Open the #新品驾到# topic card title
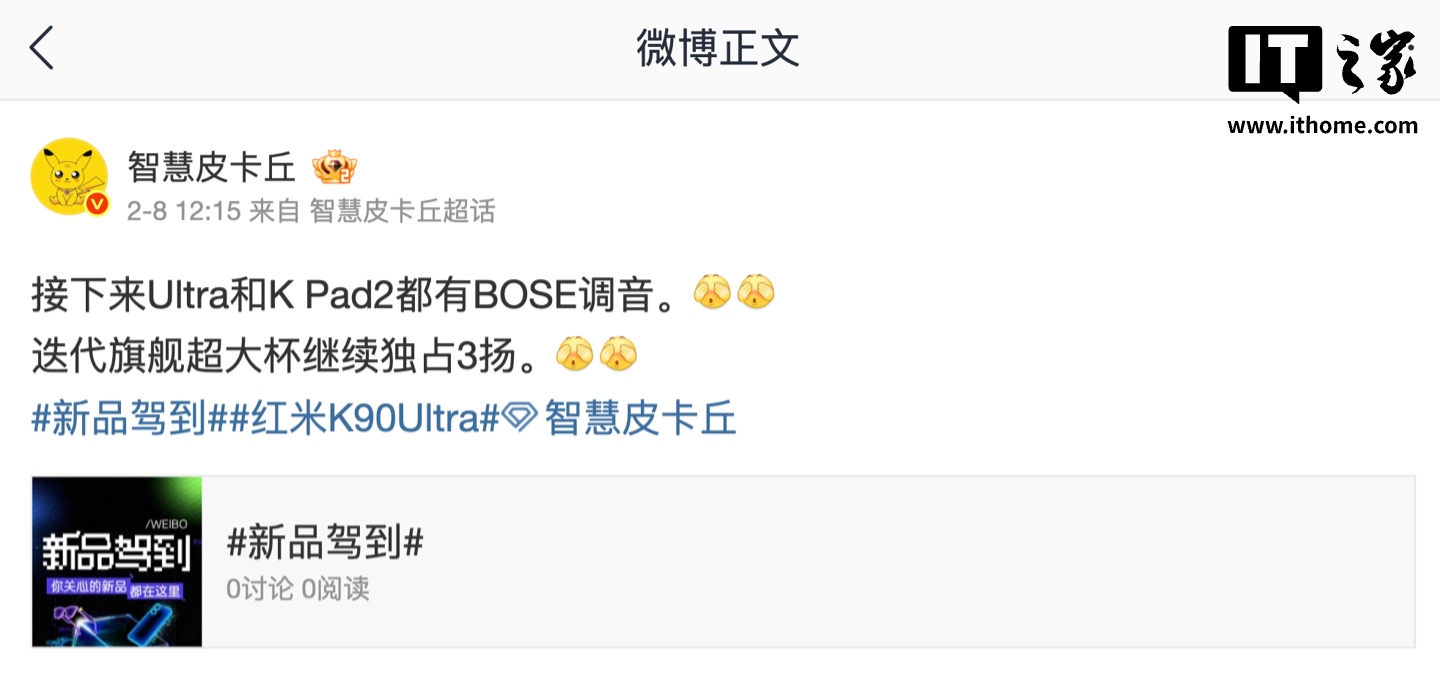Viewport: 1440px width, 686px height. pos(325,543)
